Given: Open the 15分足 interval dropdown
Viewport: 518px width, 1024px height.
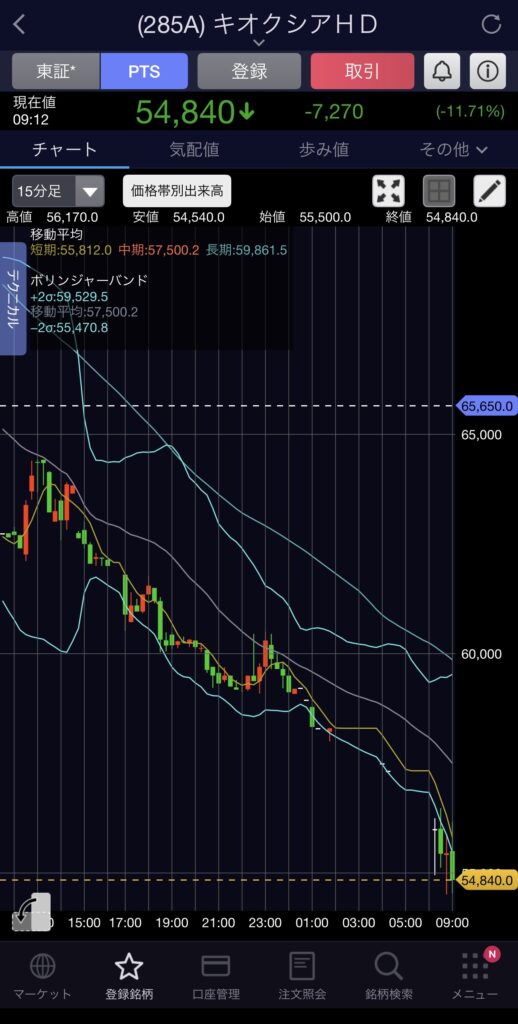Looking at the screenshot, I should (x=58, y=191).
